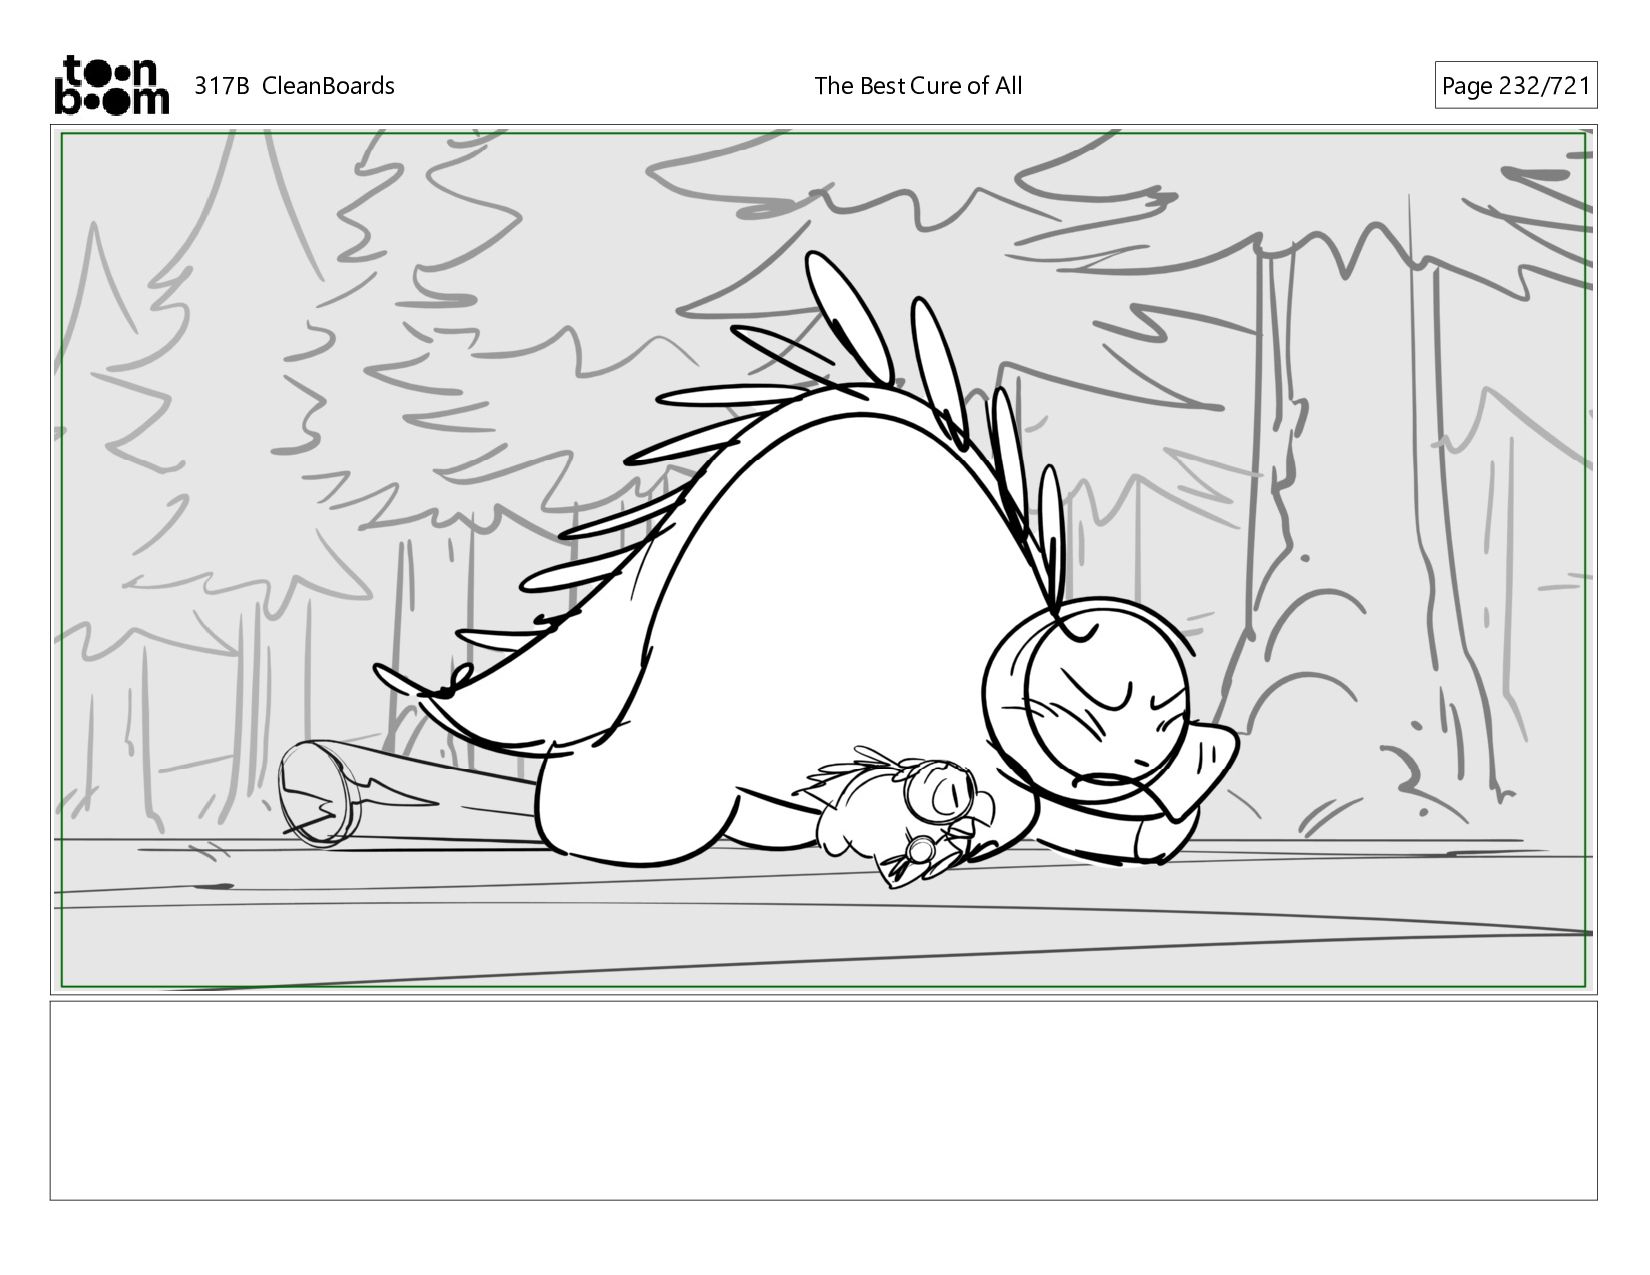Click the Toon Boom logo
The width and height of the screenshot is (1650, 1275).
click(x=111, y=85)
